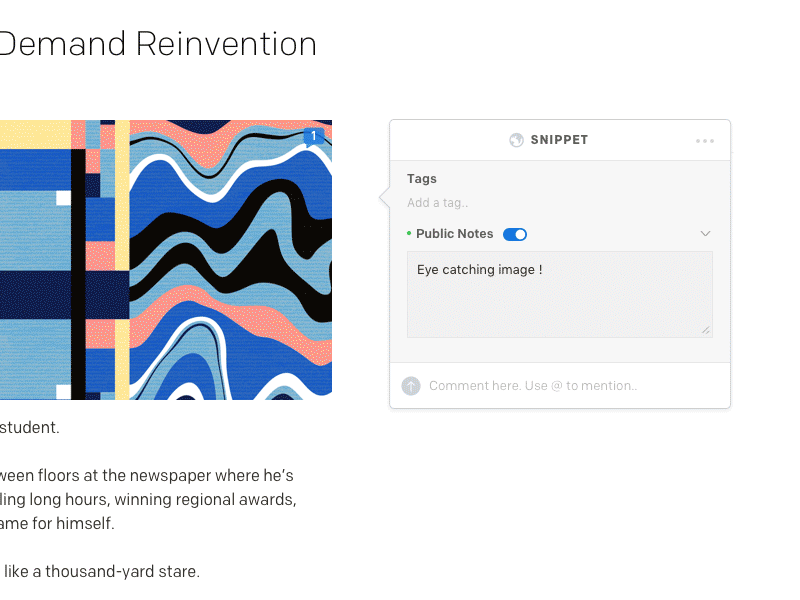Open the overflow menu with three dots
The image size is (800, 600).
(705, 140)
